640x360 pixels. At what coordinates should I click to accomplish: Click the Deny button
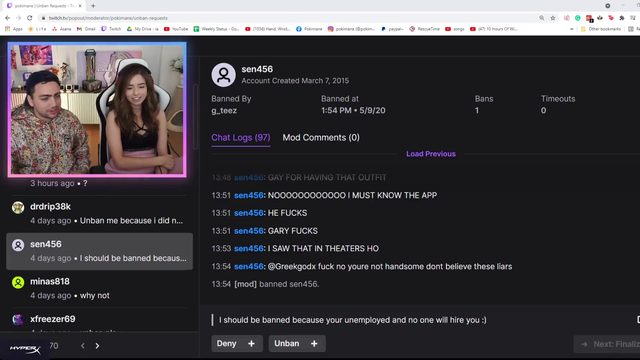tap(227, 344)
